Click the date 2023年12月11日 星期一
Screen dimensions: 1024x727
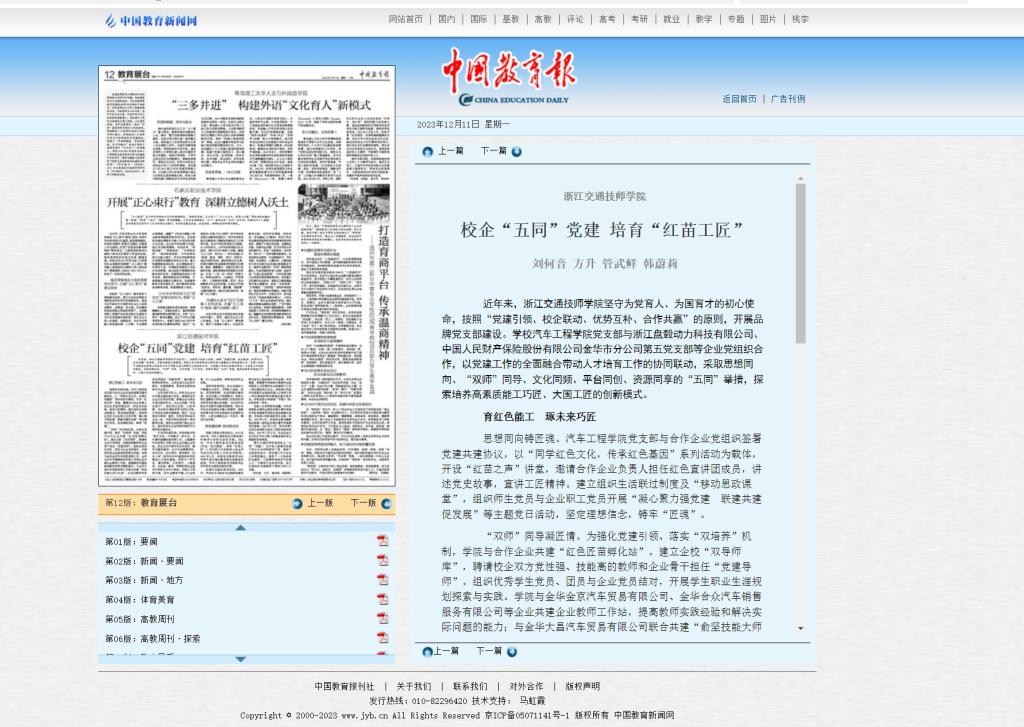464,124
